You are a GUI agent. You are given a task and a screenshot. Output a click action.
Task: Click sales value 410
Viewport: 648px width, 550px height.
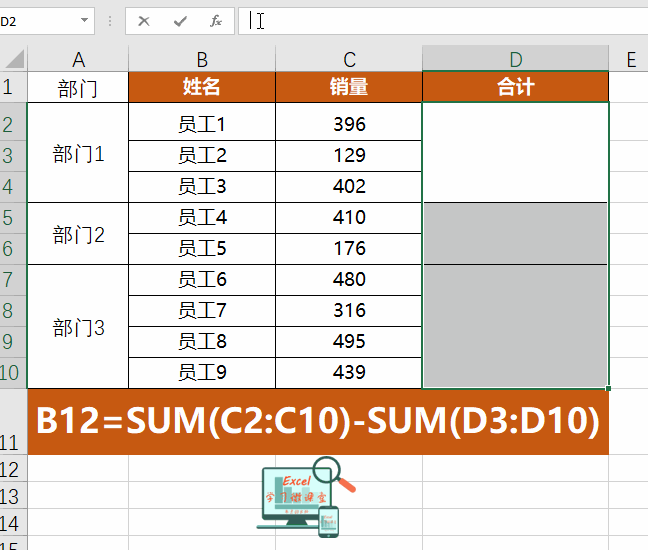coord(349,218)
